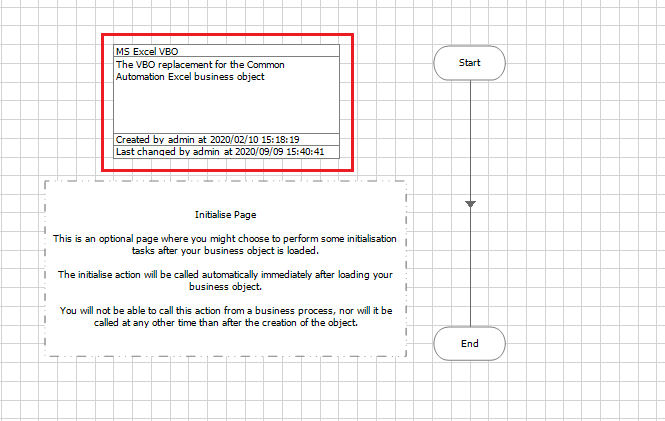This screenshot has height=421, width=665.
Task: Click the 'Last changed by admin' row
Action: pos(226,152)
